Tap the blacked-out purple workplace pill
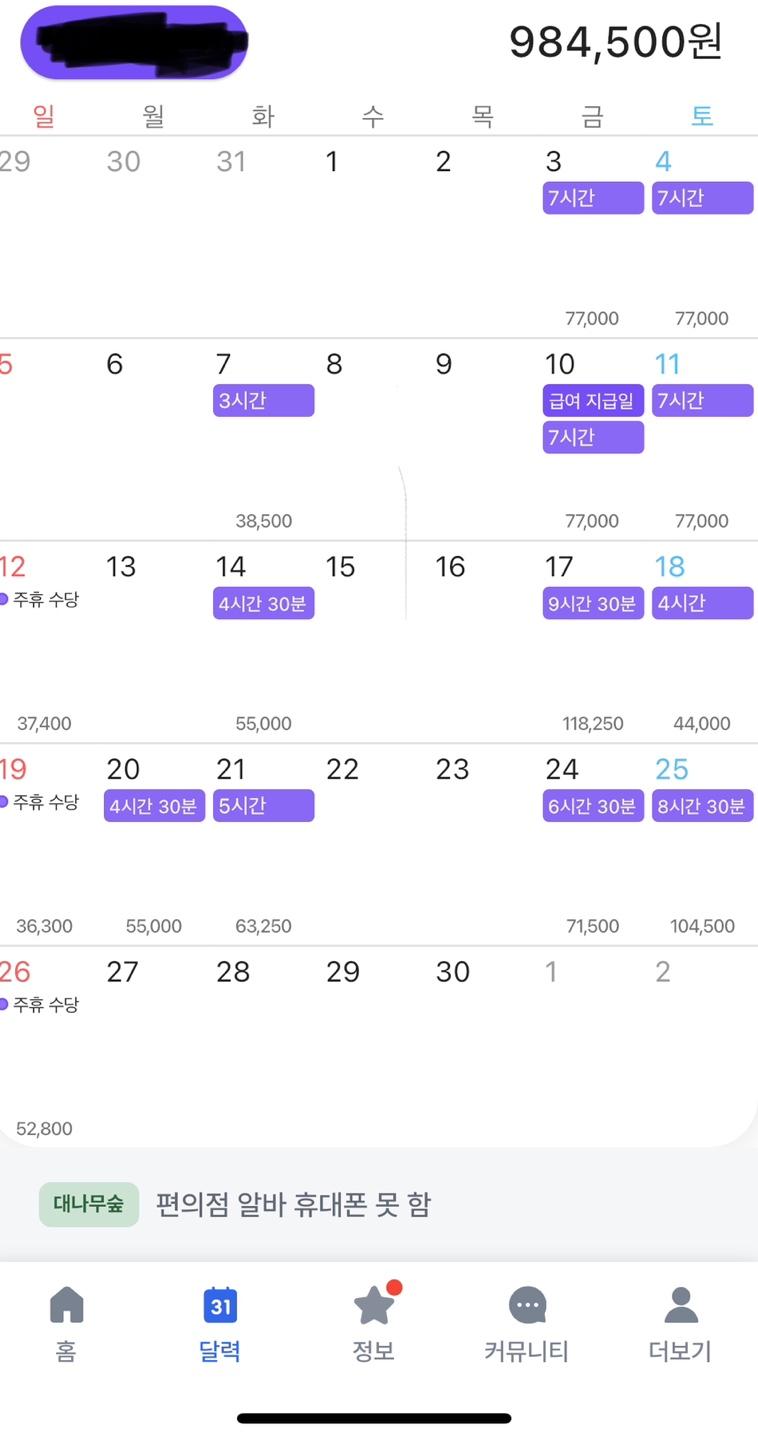 (134, 42)
